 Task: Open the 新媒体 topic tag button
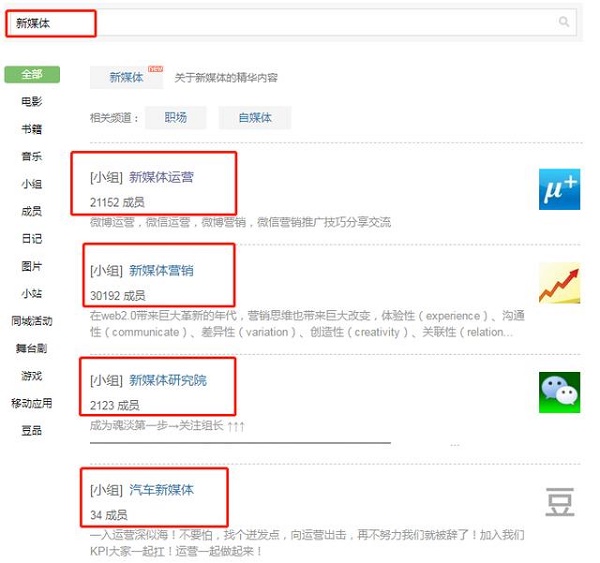127,77
